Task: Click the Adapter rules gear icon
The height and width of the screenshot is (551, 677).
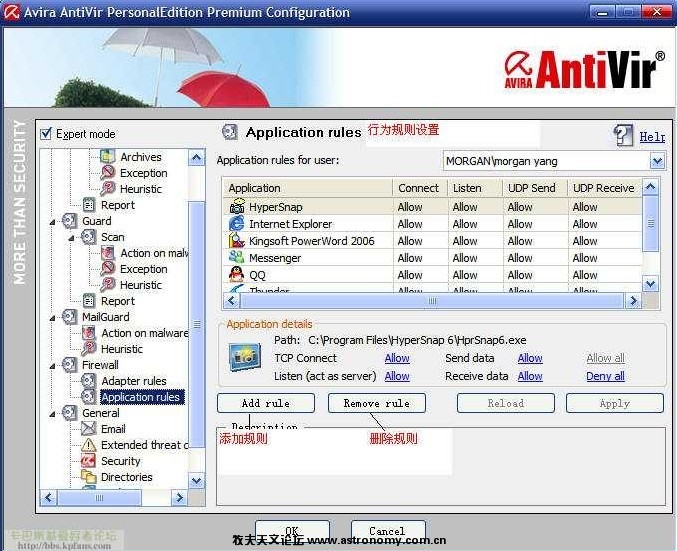Action: point(89,380)
